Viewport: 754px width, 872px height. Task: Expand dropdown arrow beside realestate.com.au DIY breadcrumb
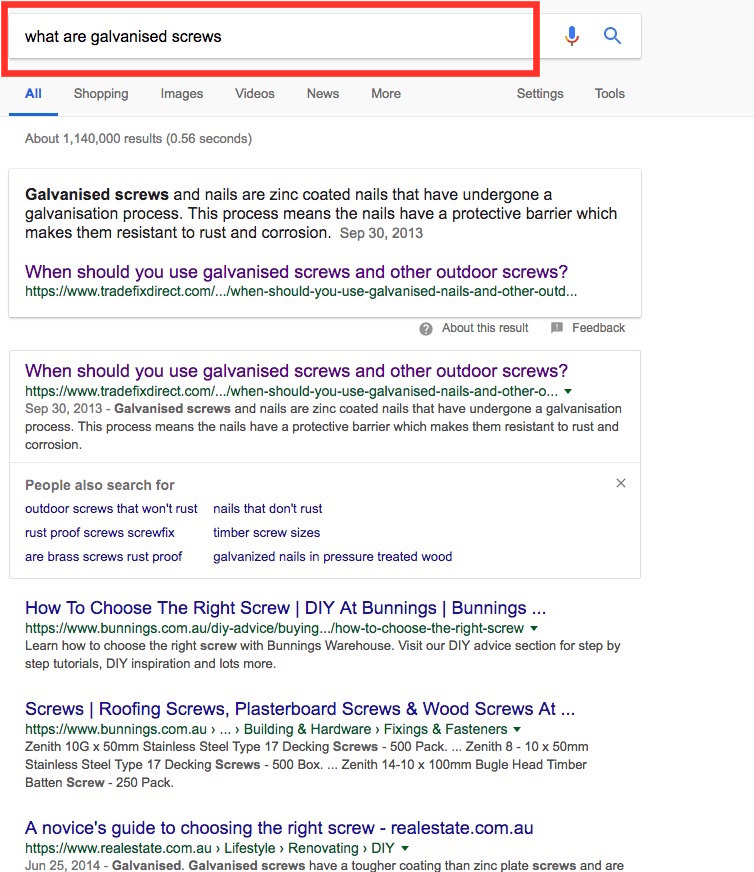(x=405, y=849)
